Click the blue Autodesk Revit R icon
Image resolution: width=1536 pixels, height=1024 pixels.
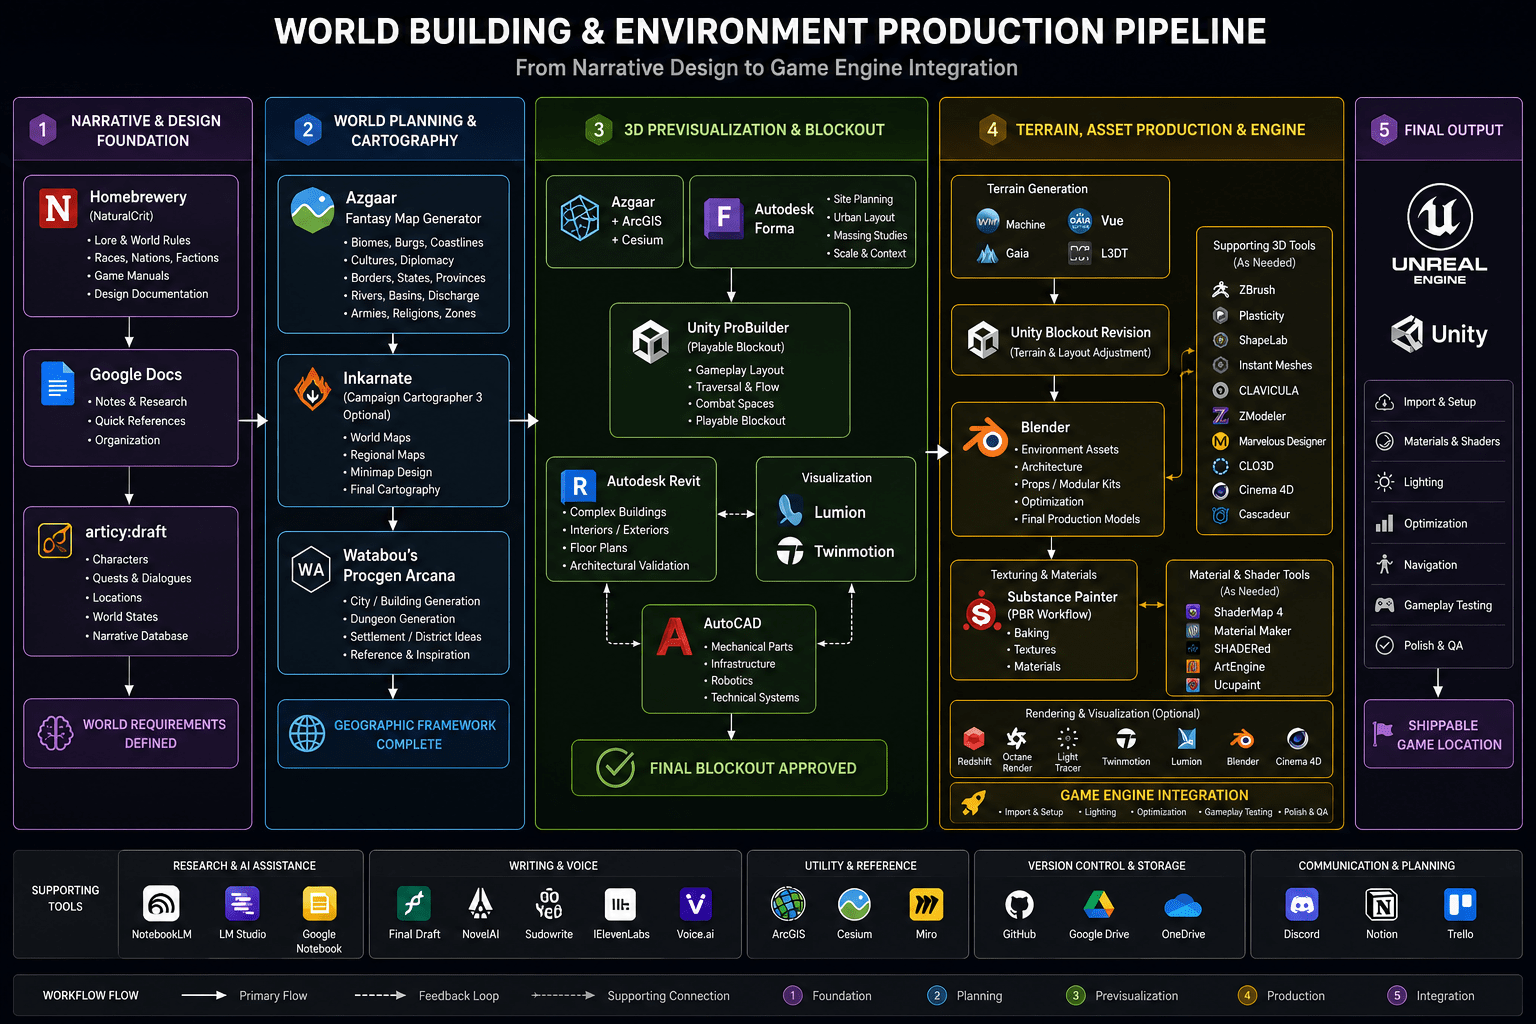point(578,486)
